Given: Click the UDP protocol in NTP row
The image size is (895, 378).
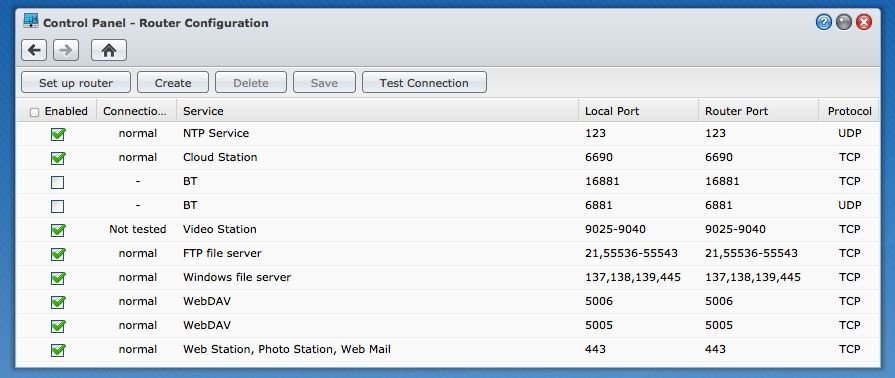Looking at the screenshot, I should [849, 133].
